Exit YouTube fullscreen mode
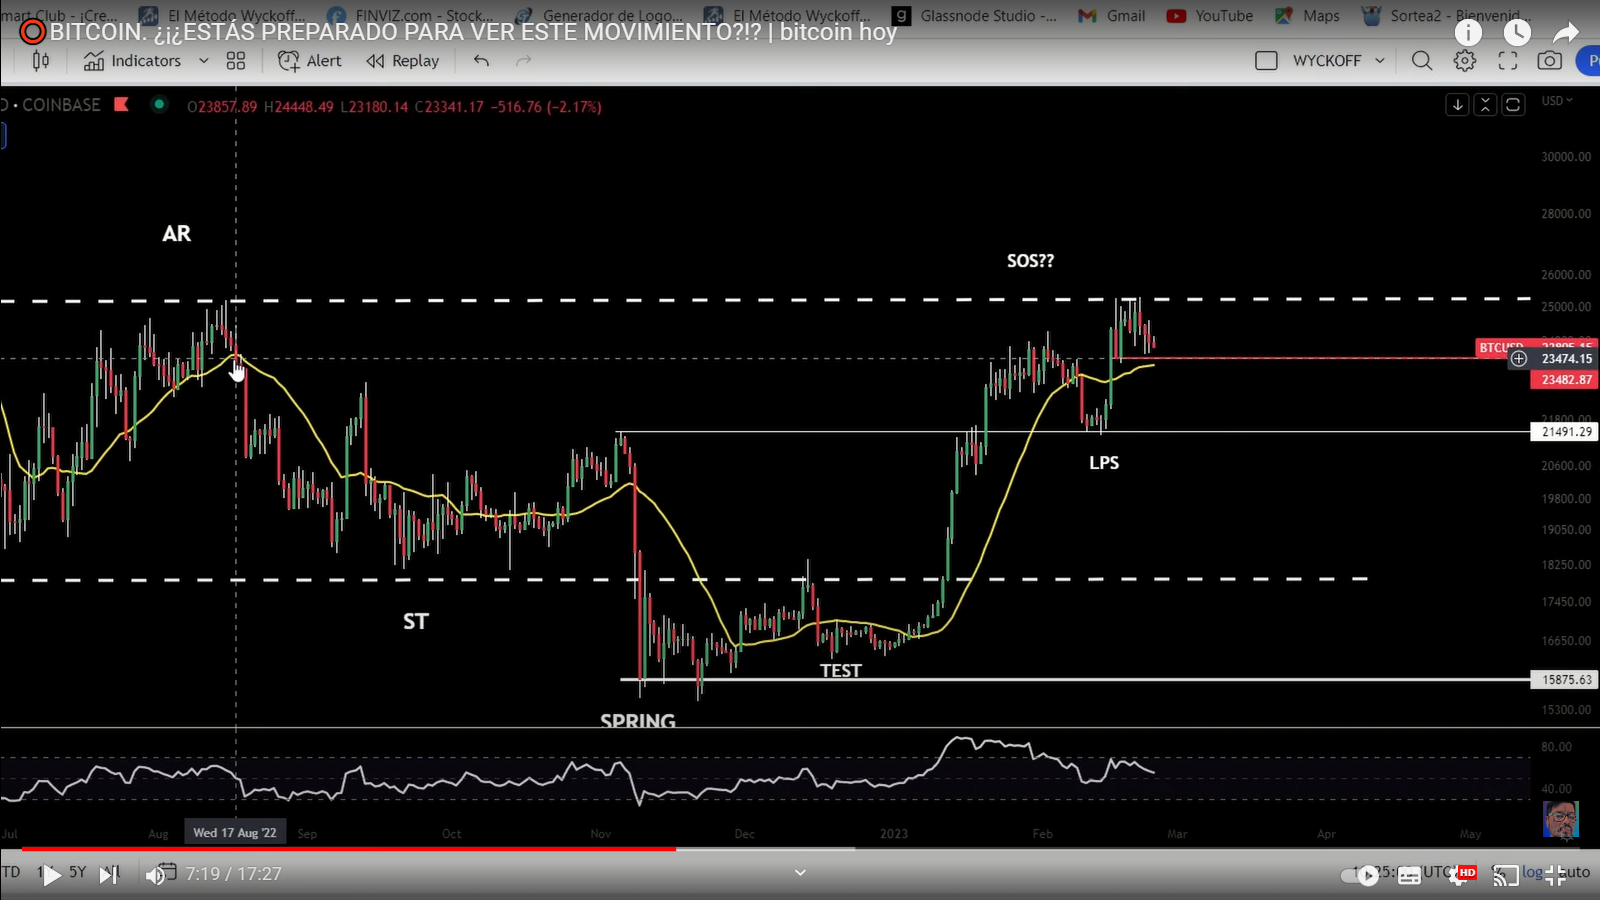Viewport: 1600px width, 900px height. (1556, 876)
